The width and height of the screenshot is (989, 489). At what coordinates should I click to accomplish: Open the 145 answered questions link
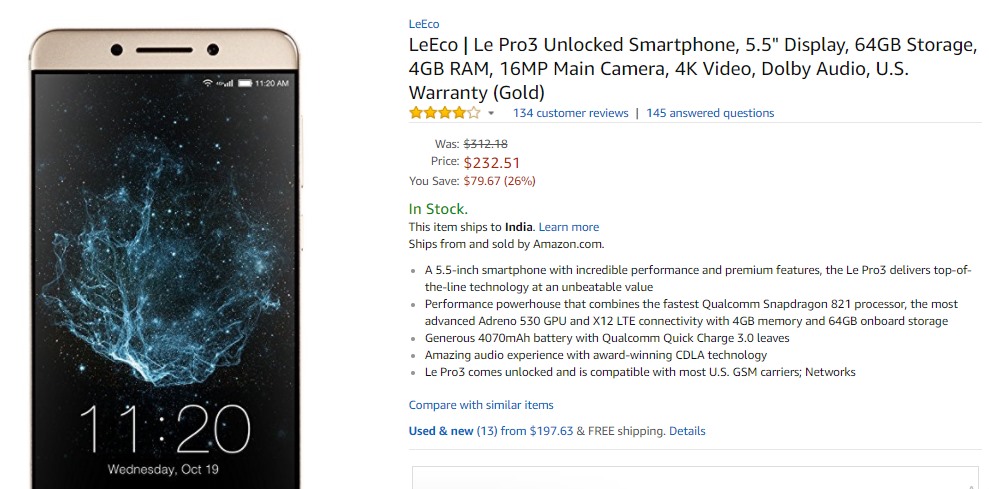(710, 113)
